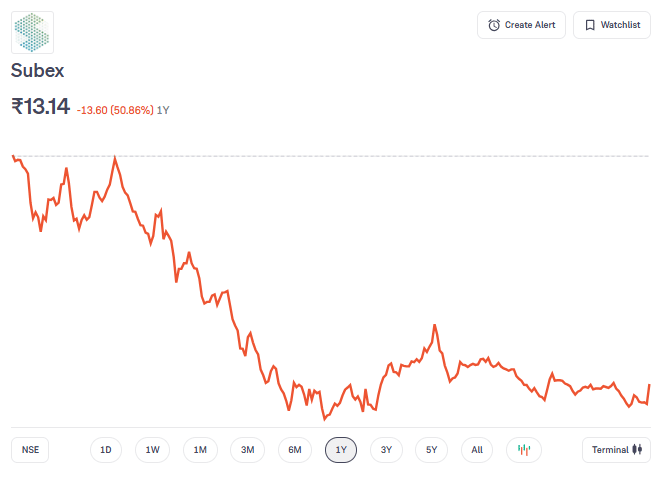
Task: Select the 1M time range
Action: (200, 450)
